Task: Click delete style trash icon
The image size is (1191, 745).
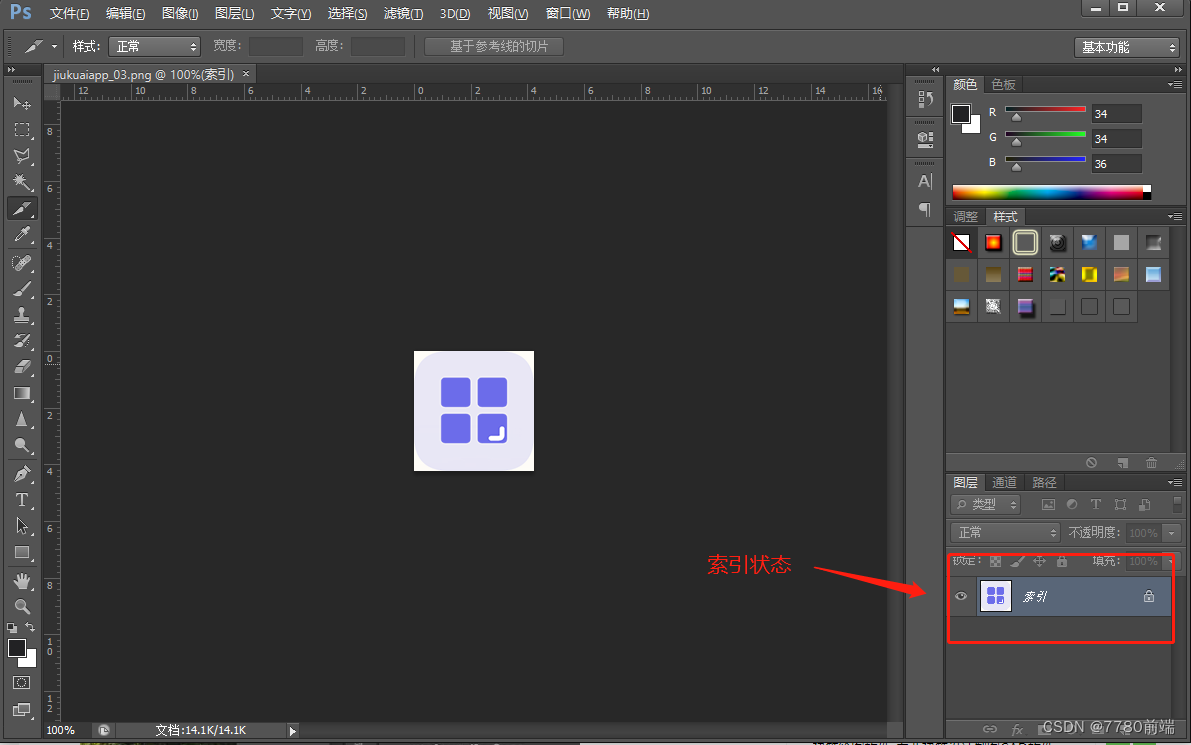Action: [x=1152, y=462]
